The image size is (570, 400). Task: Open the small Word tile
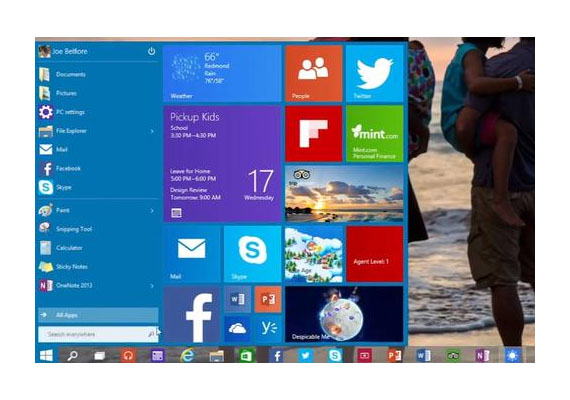[x=237, y=299]
